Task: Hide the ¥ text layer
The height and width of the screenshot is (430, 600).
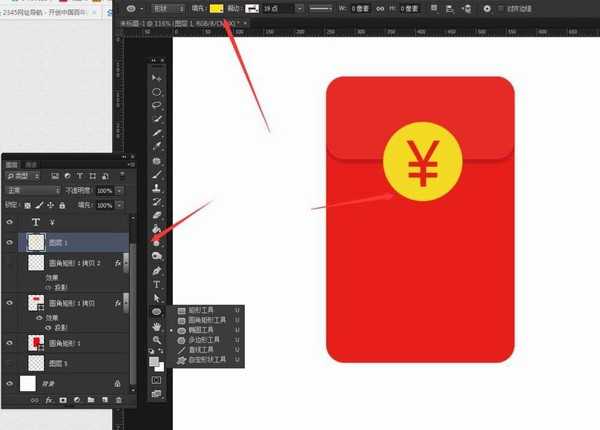Action: point(10,222)
